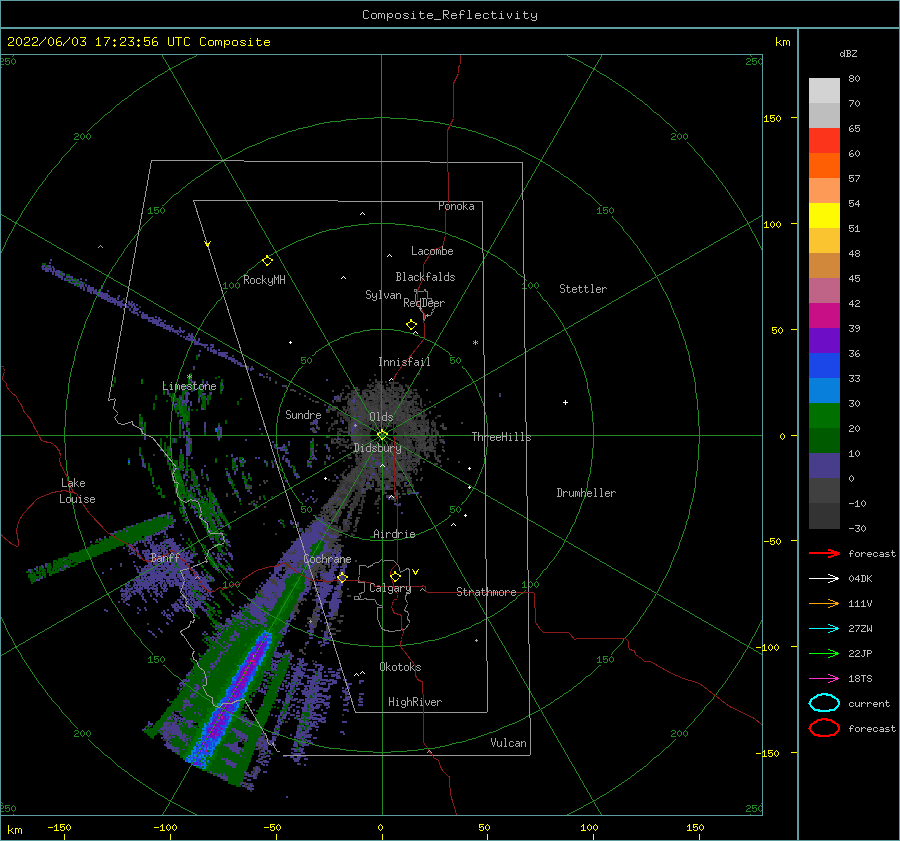The height and width of the screenshot is (841, 900).
Task: Click the Innisfail town label
Action: [x=404, y=362]
